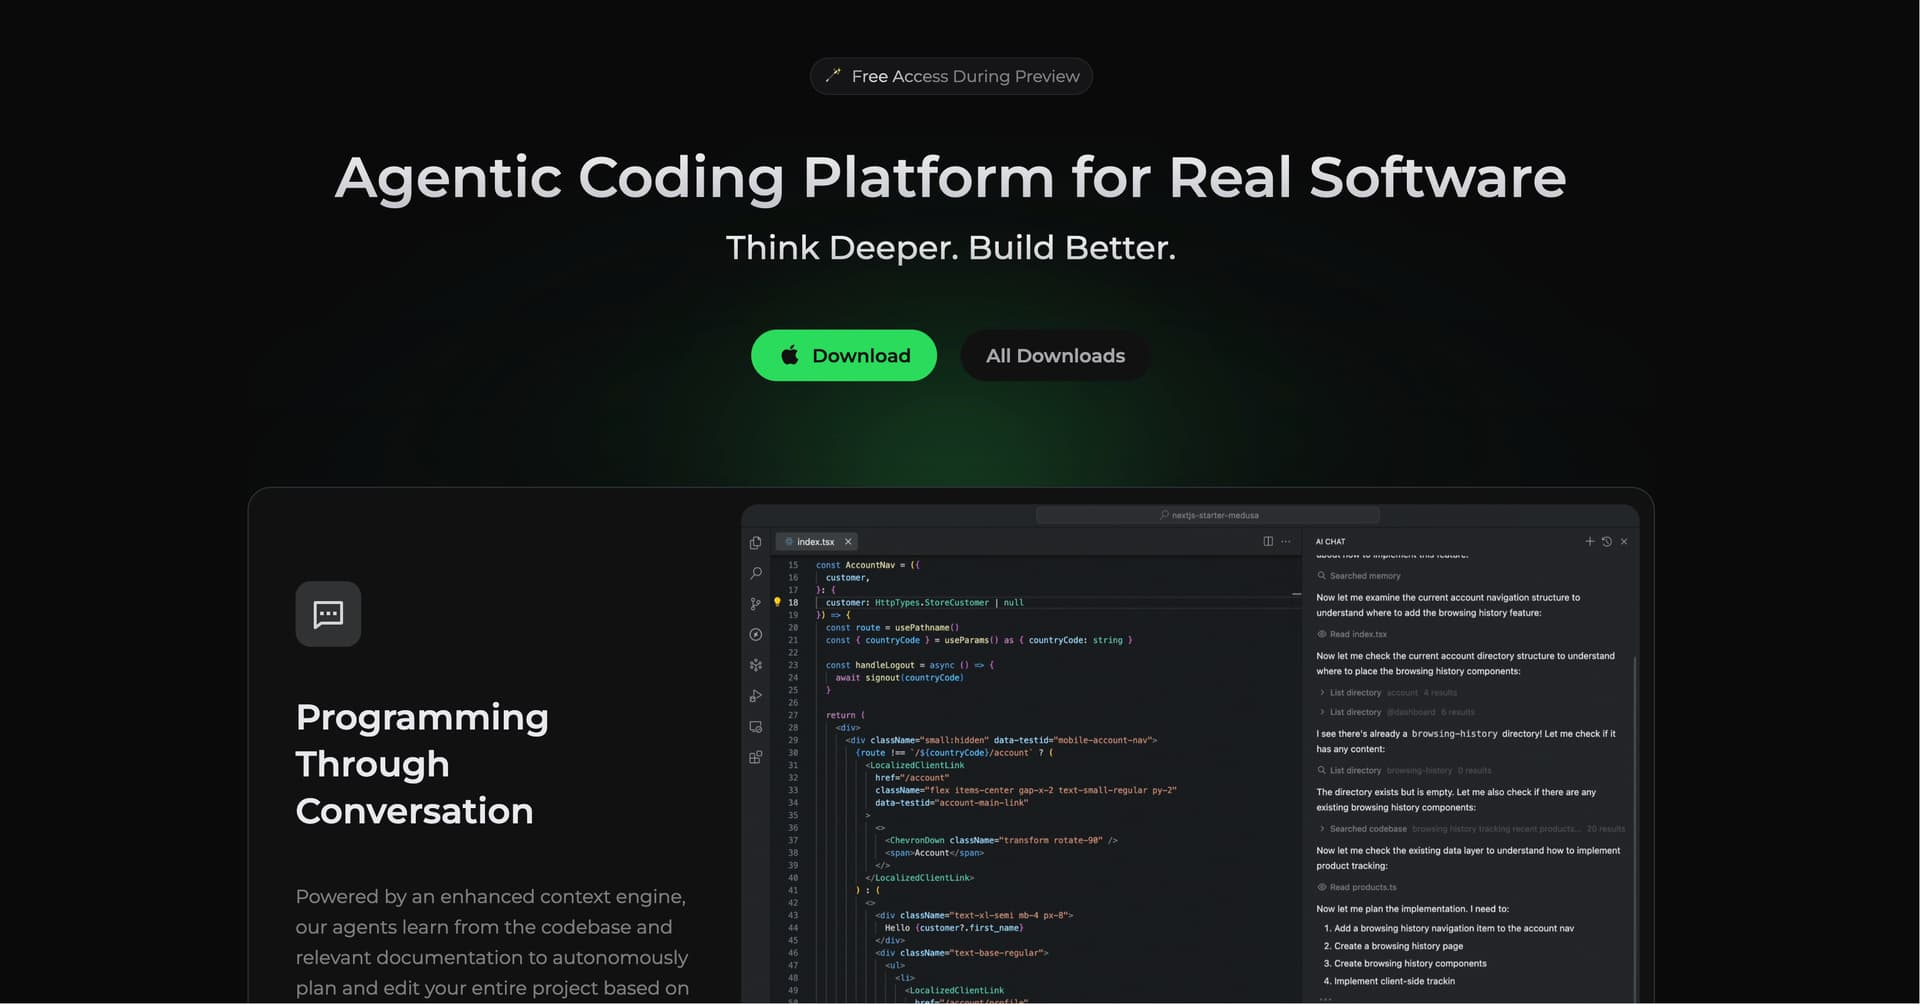Open the Search magnifier in activity bar
The height and width of the screenshot is (1004, 1920).
click(x=755, y=573)
